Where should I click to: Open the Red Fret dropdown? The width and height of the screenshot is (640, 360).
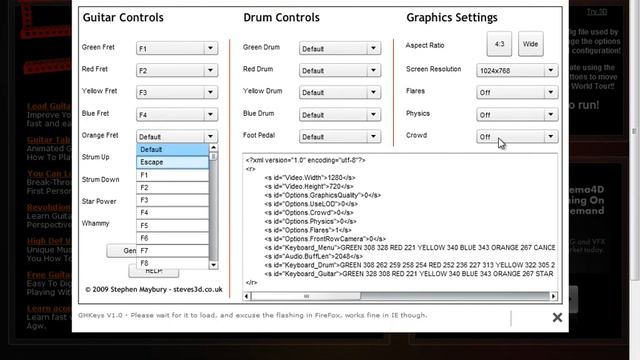177,70
